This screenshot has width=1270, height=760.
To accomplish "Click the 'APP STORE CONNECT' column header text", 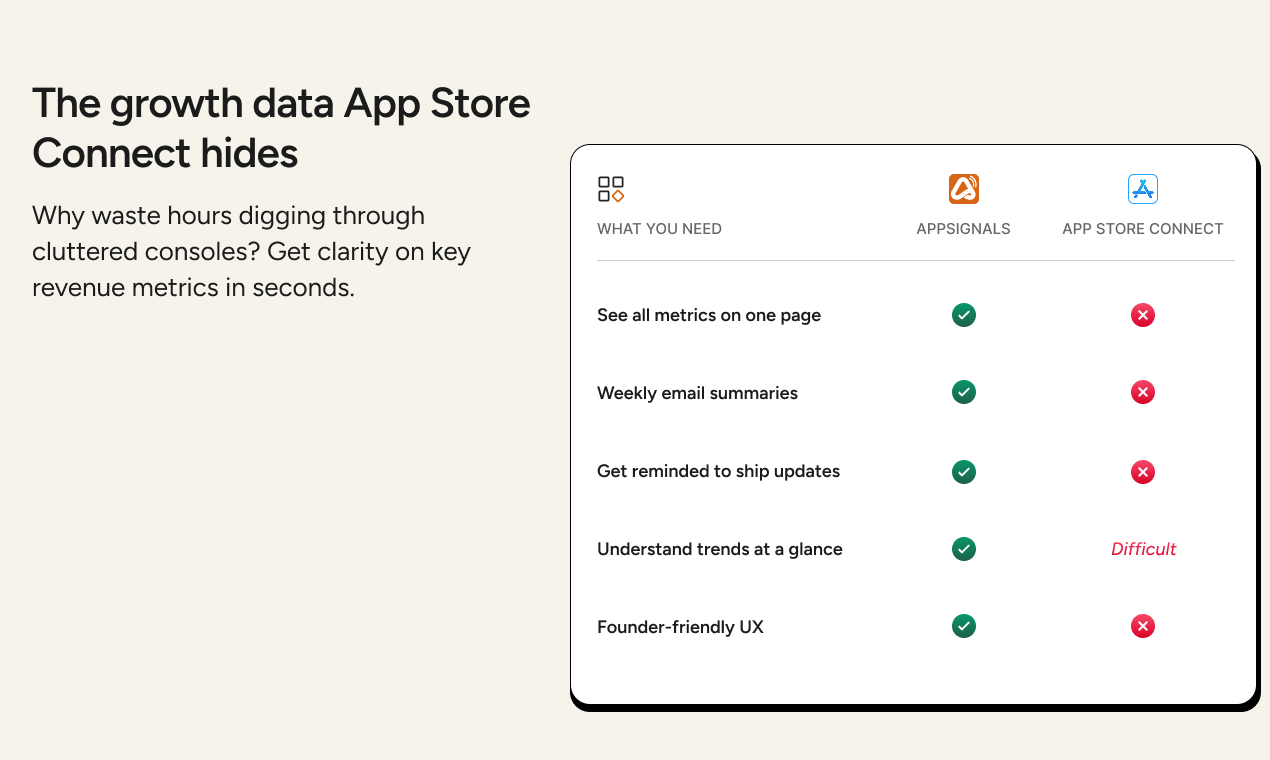I will click(1142, 229).
